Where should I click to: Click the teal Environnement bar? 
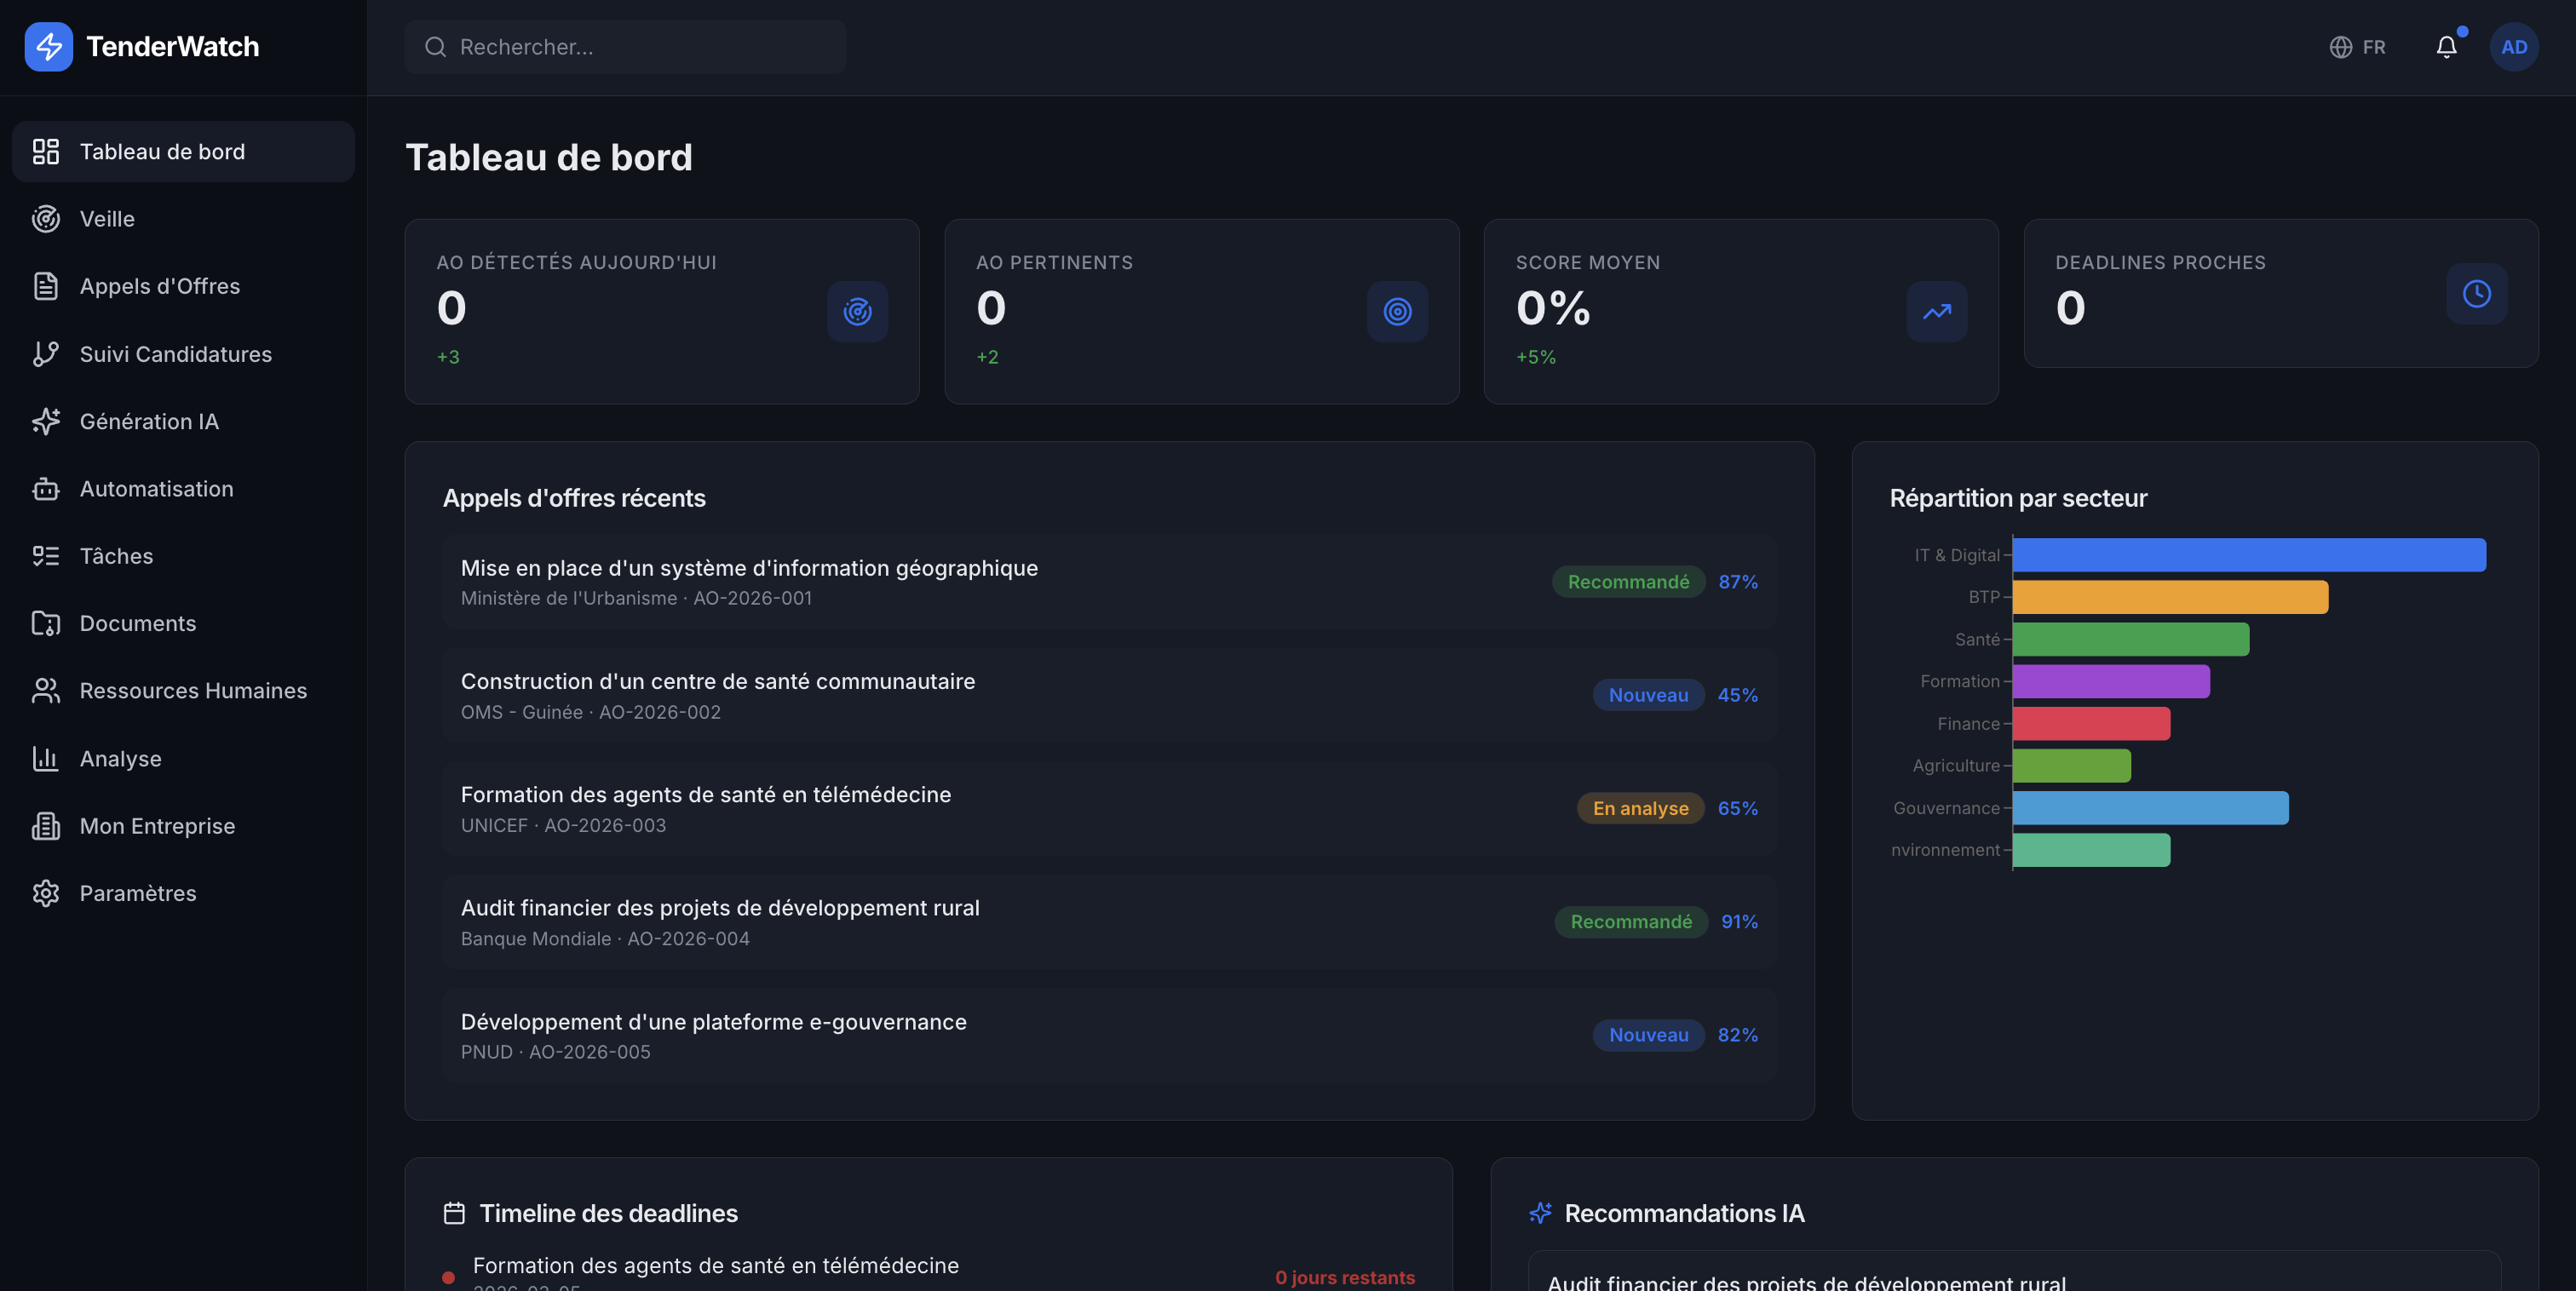click(2091, 850)
